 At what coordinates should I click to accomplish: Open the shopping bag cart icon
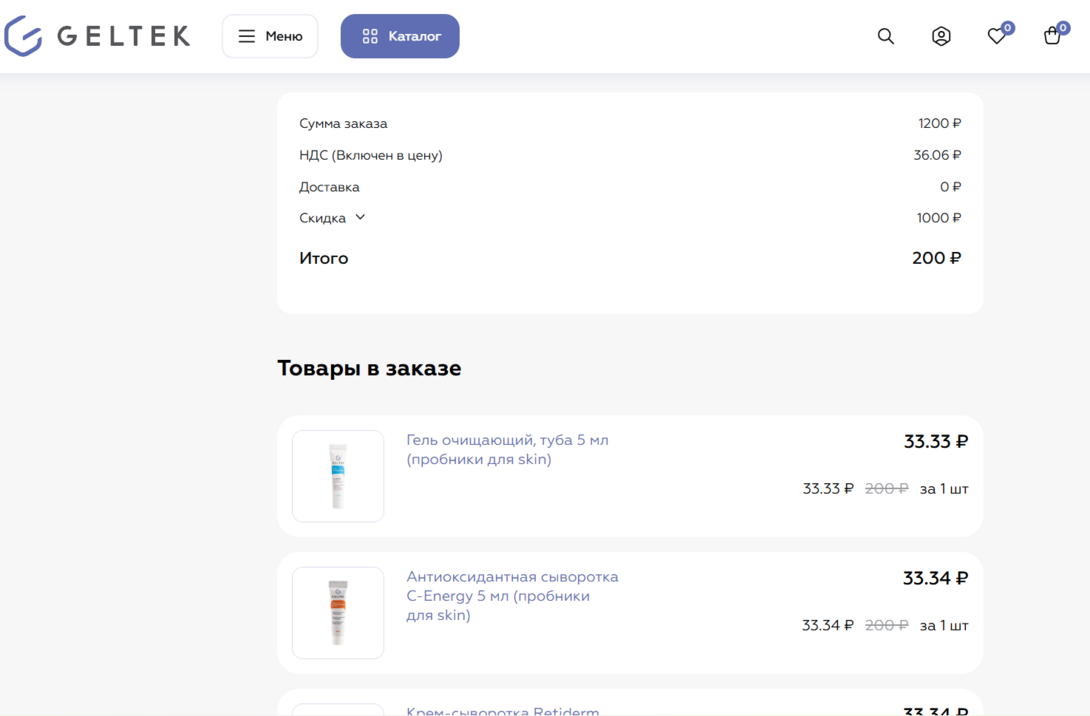pos(1052,36)
